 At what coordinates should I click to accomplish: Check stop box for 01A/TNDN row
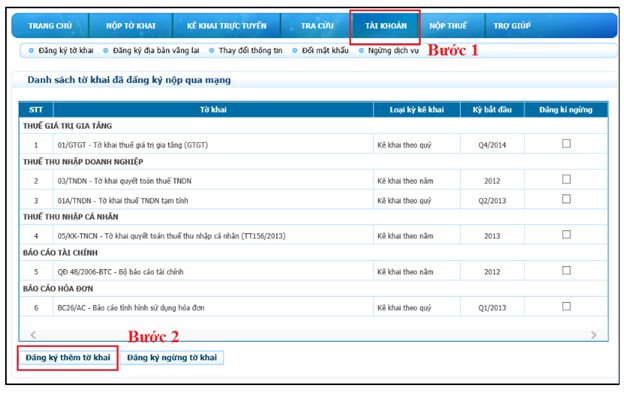566,199
